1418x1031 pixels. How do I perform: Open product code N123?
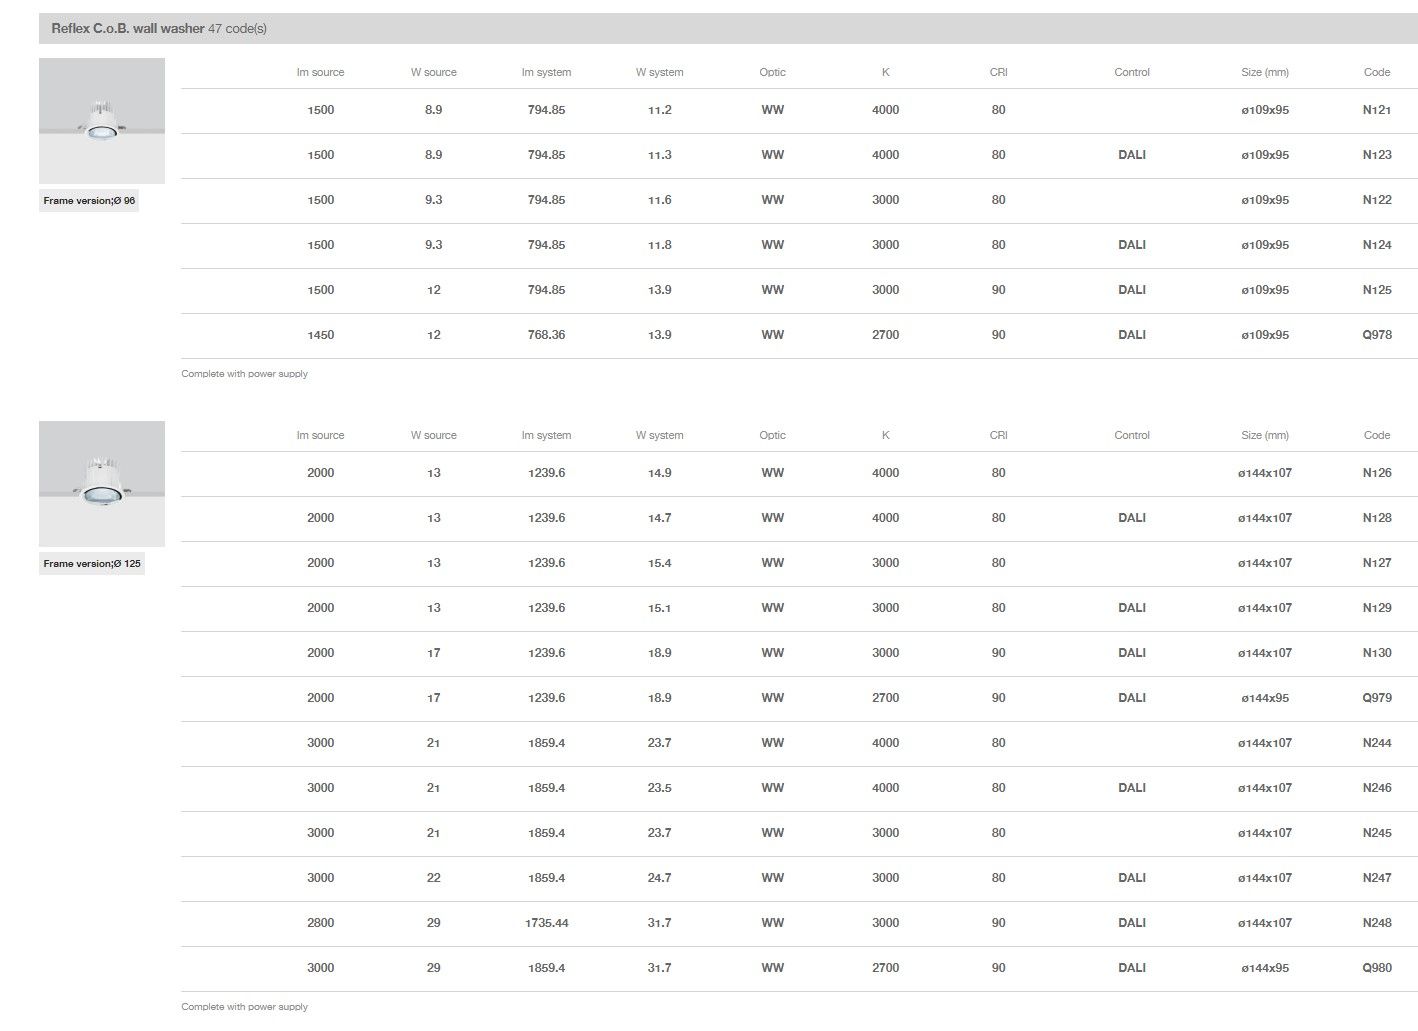point(1376,155)
